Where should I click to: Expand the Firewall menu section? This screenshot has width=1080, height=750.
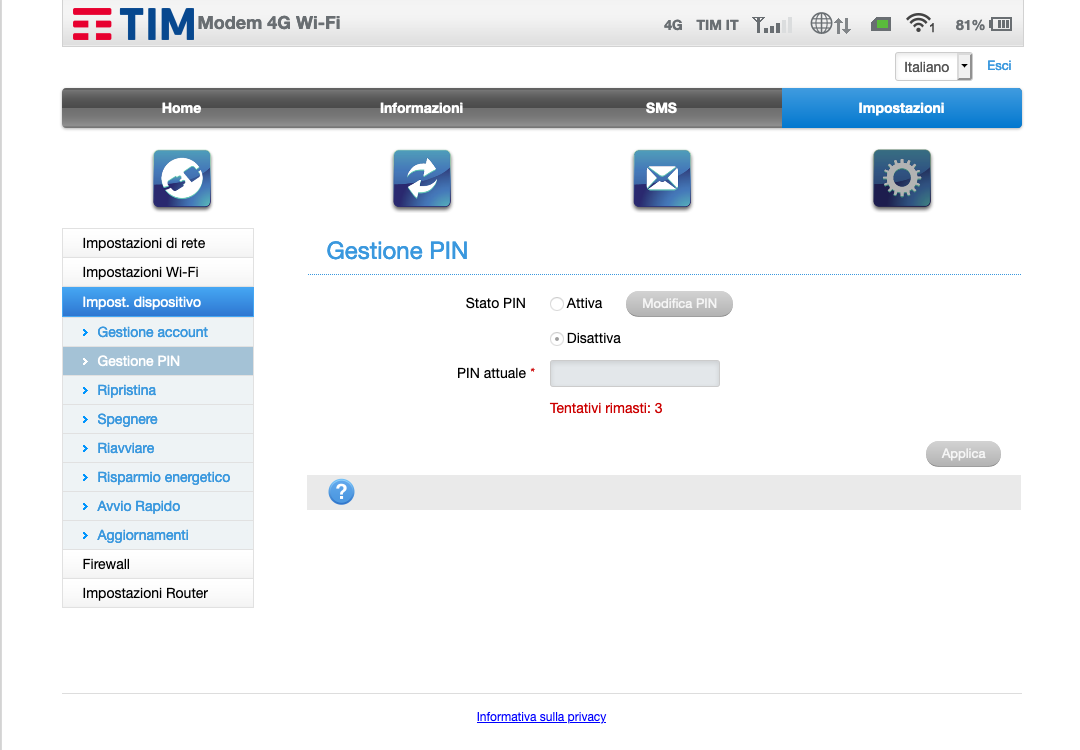(158, 564)
